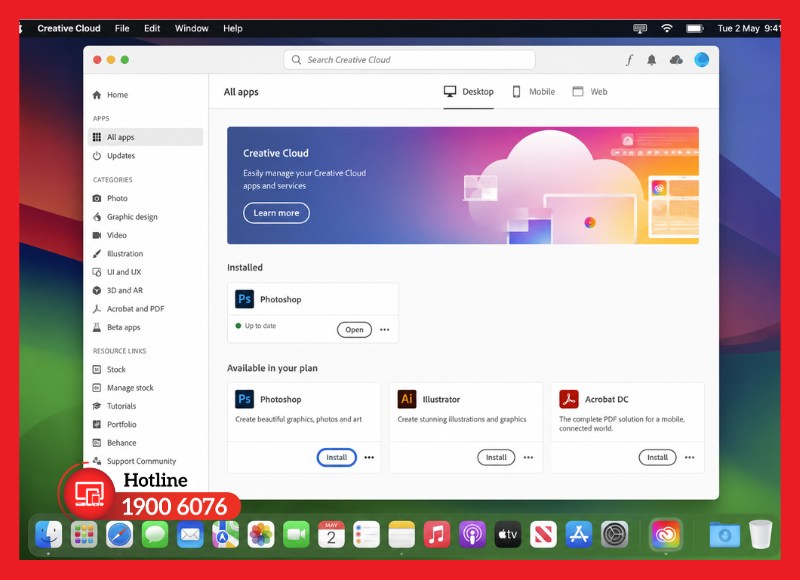Select the Acrobat and PDF category
Viewport: 800px width, 580px height.
pos(128,309)
